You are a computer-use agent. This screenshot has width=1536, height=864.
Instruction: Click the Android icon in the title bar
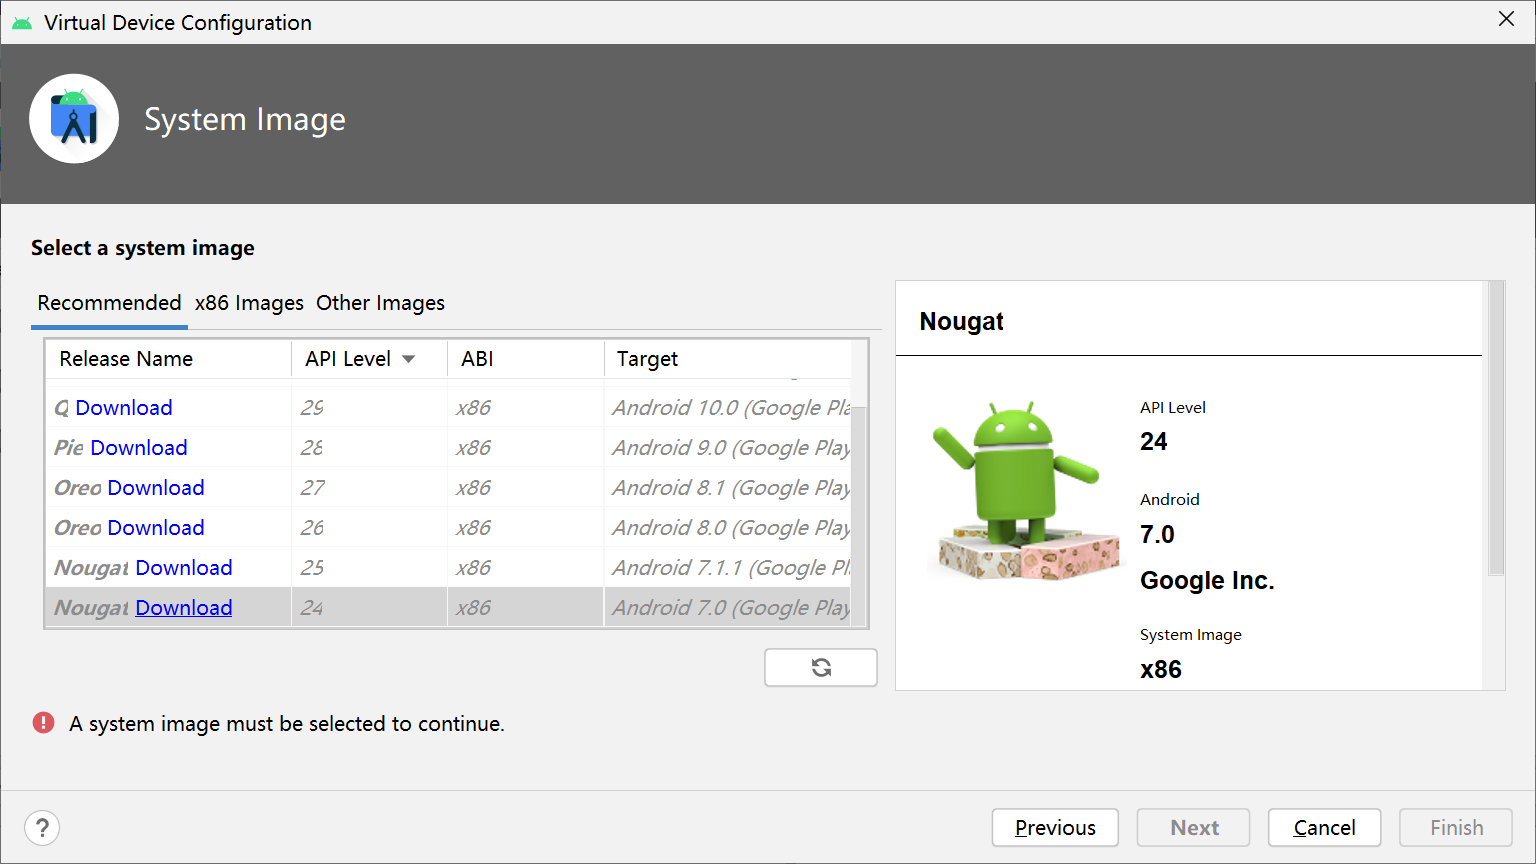click(x=22, y=22)
